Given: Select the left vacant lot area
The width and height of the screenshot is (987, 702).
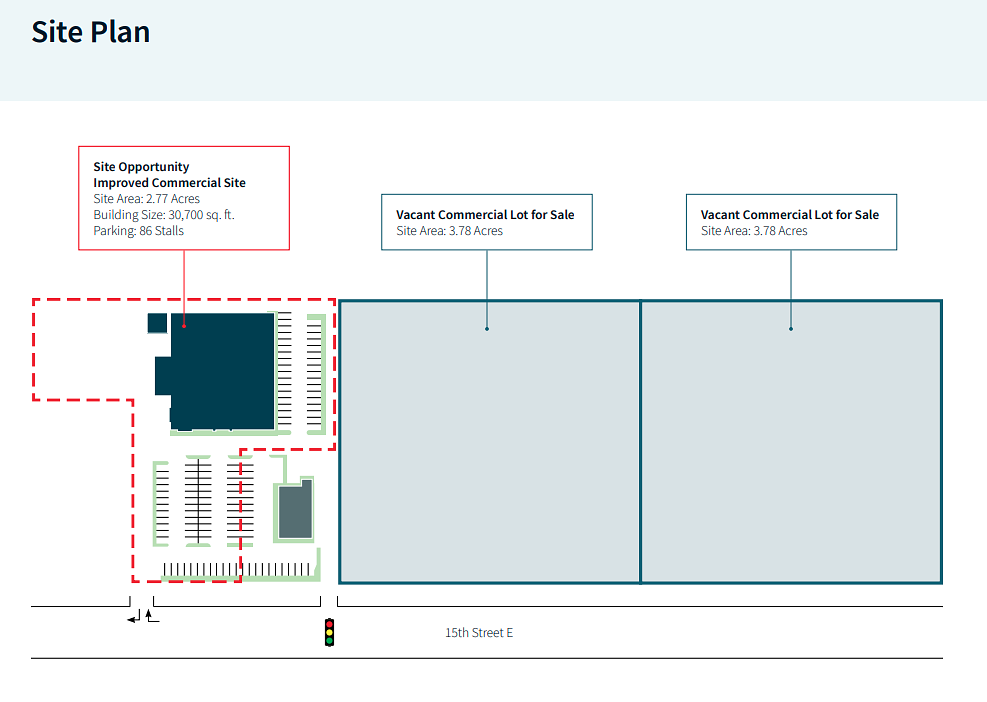Looking at the screenshot, I should click(490, 442).
